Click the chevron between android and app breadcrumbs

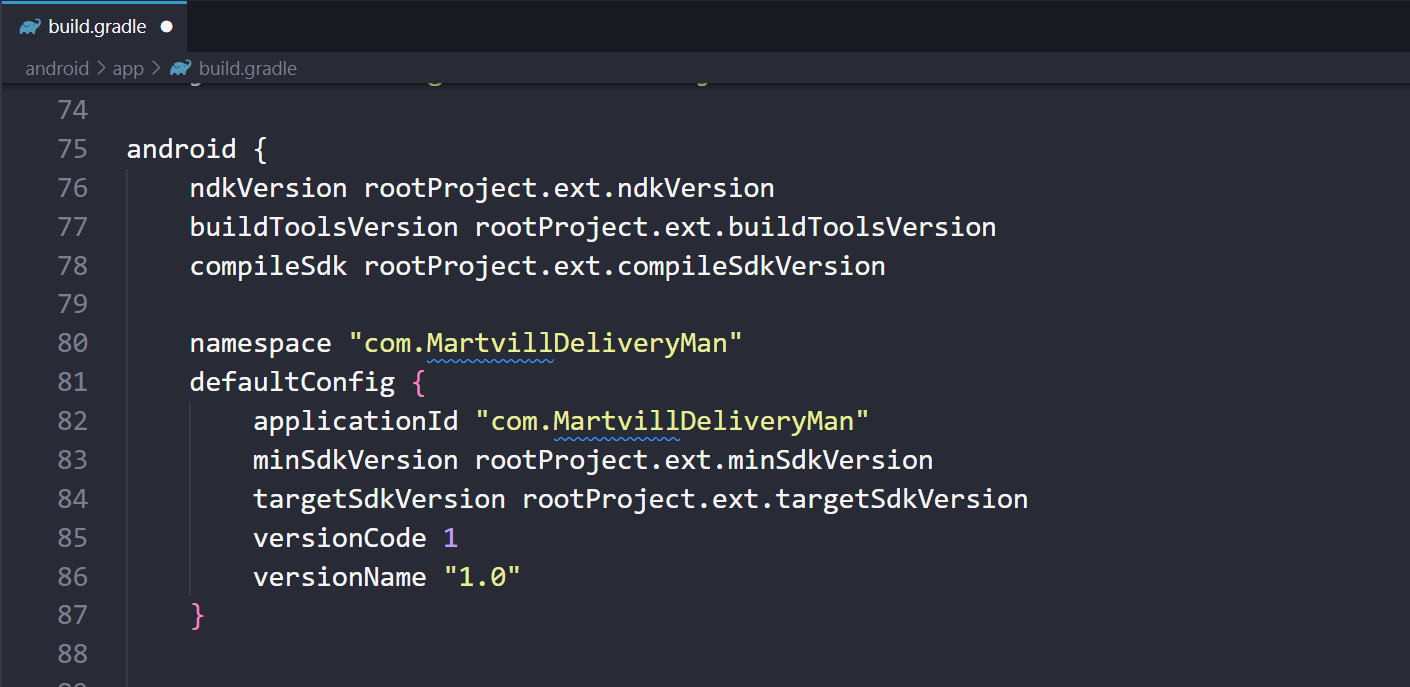click(100, 69)
